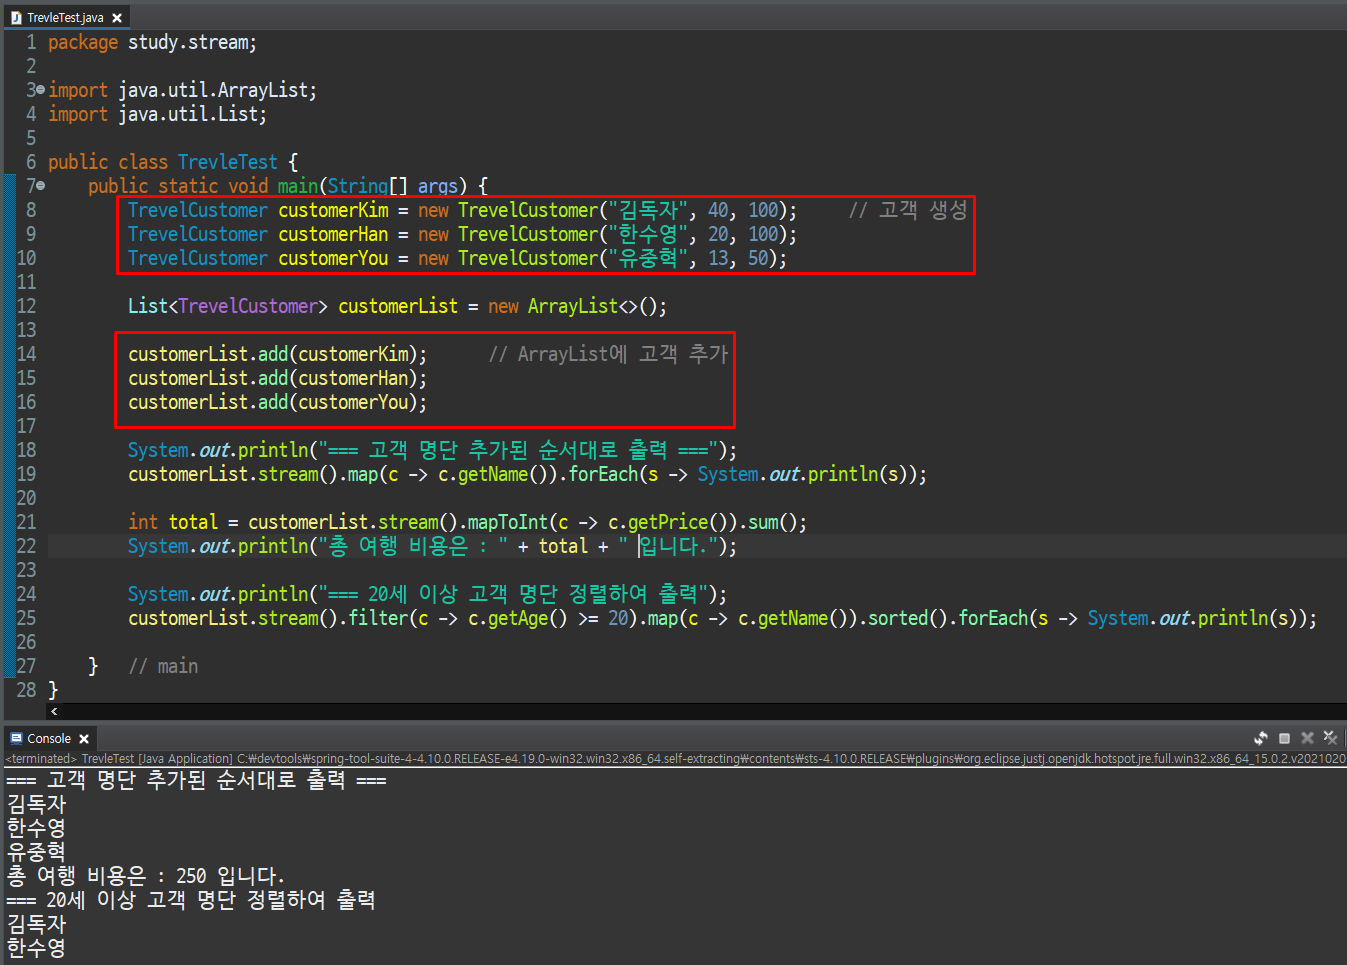1347x965 pixels.
Task: Click console output '유중혁'
Action: [x=36, y=852]
